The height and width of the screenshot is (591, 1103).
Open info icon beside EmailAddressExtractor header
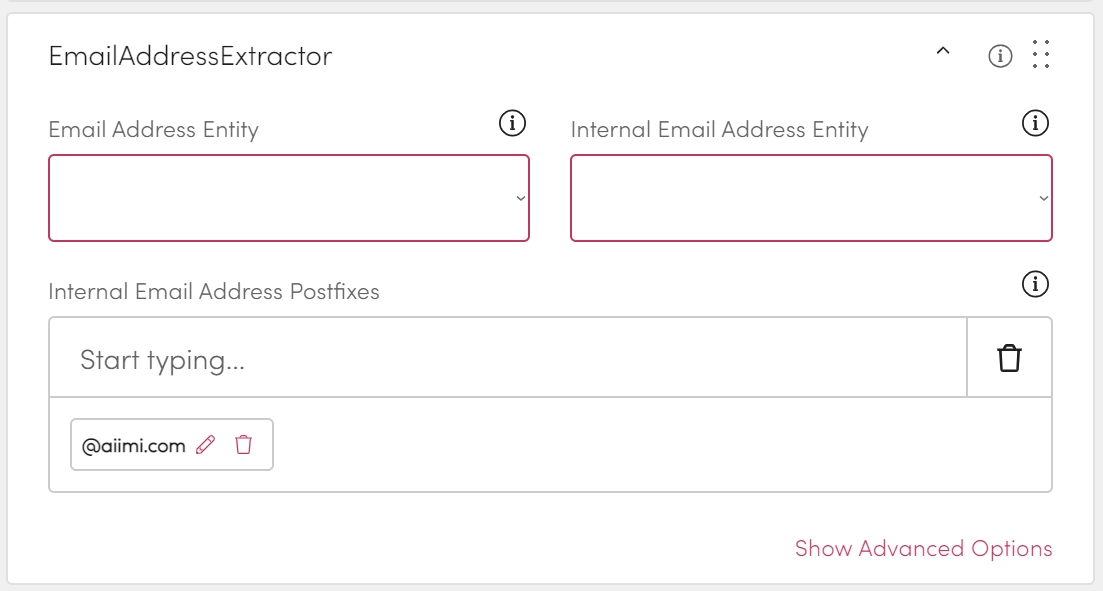[1000, 56]
